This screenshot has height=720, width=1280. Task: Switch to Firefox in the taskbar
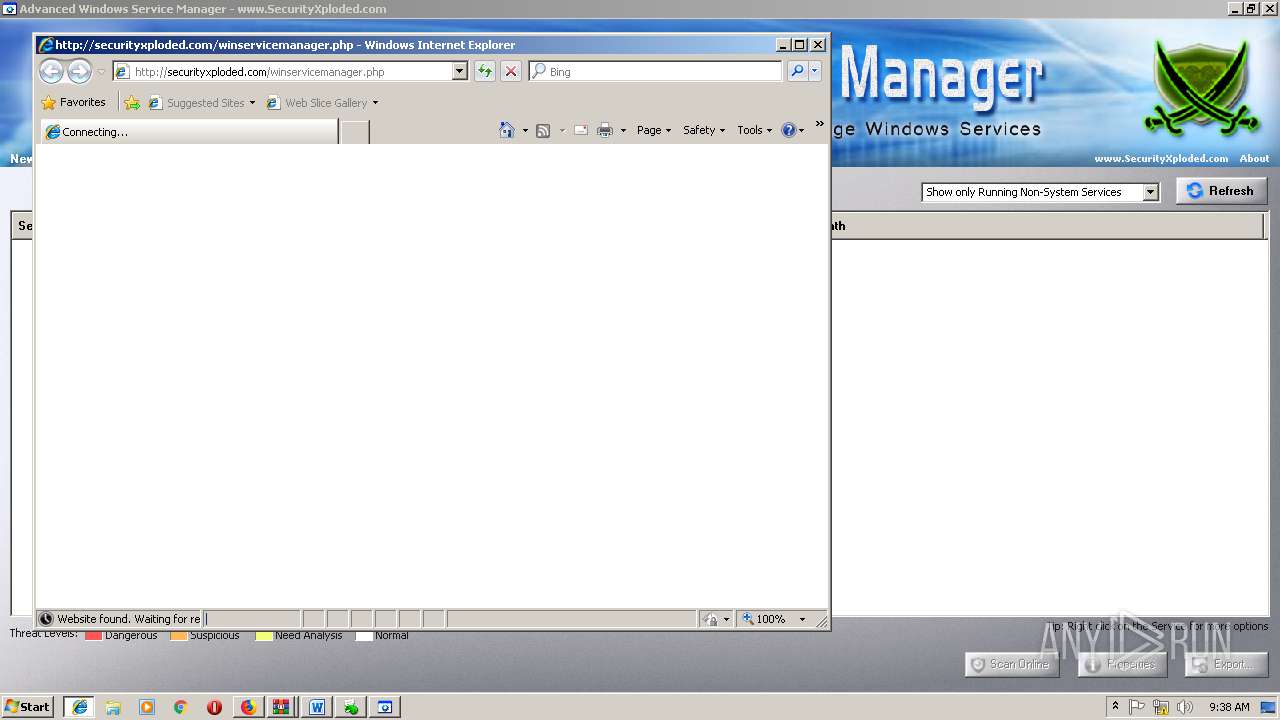pyautogui.click(x=248, y=707)
